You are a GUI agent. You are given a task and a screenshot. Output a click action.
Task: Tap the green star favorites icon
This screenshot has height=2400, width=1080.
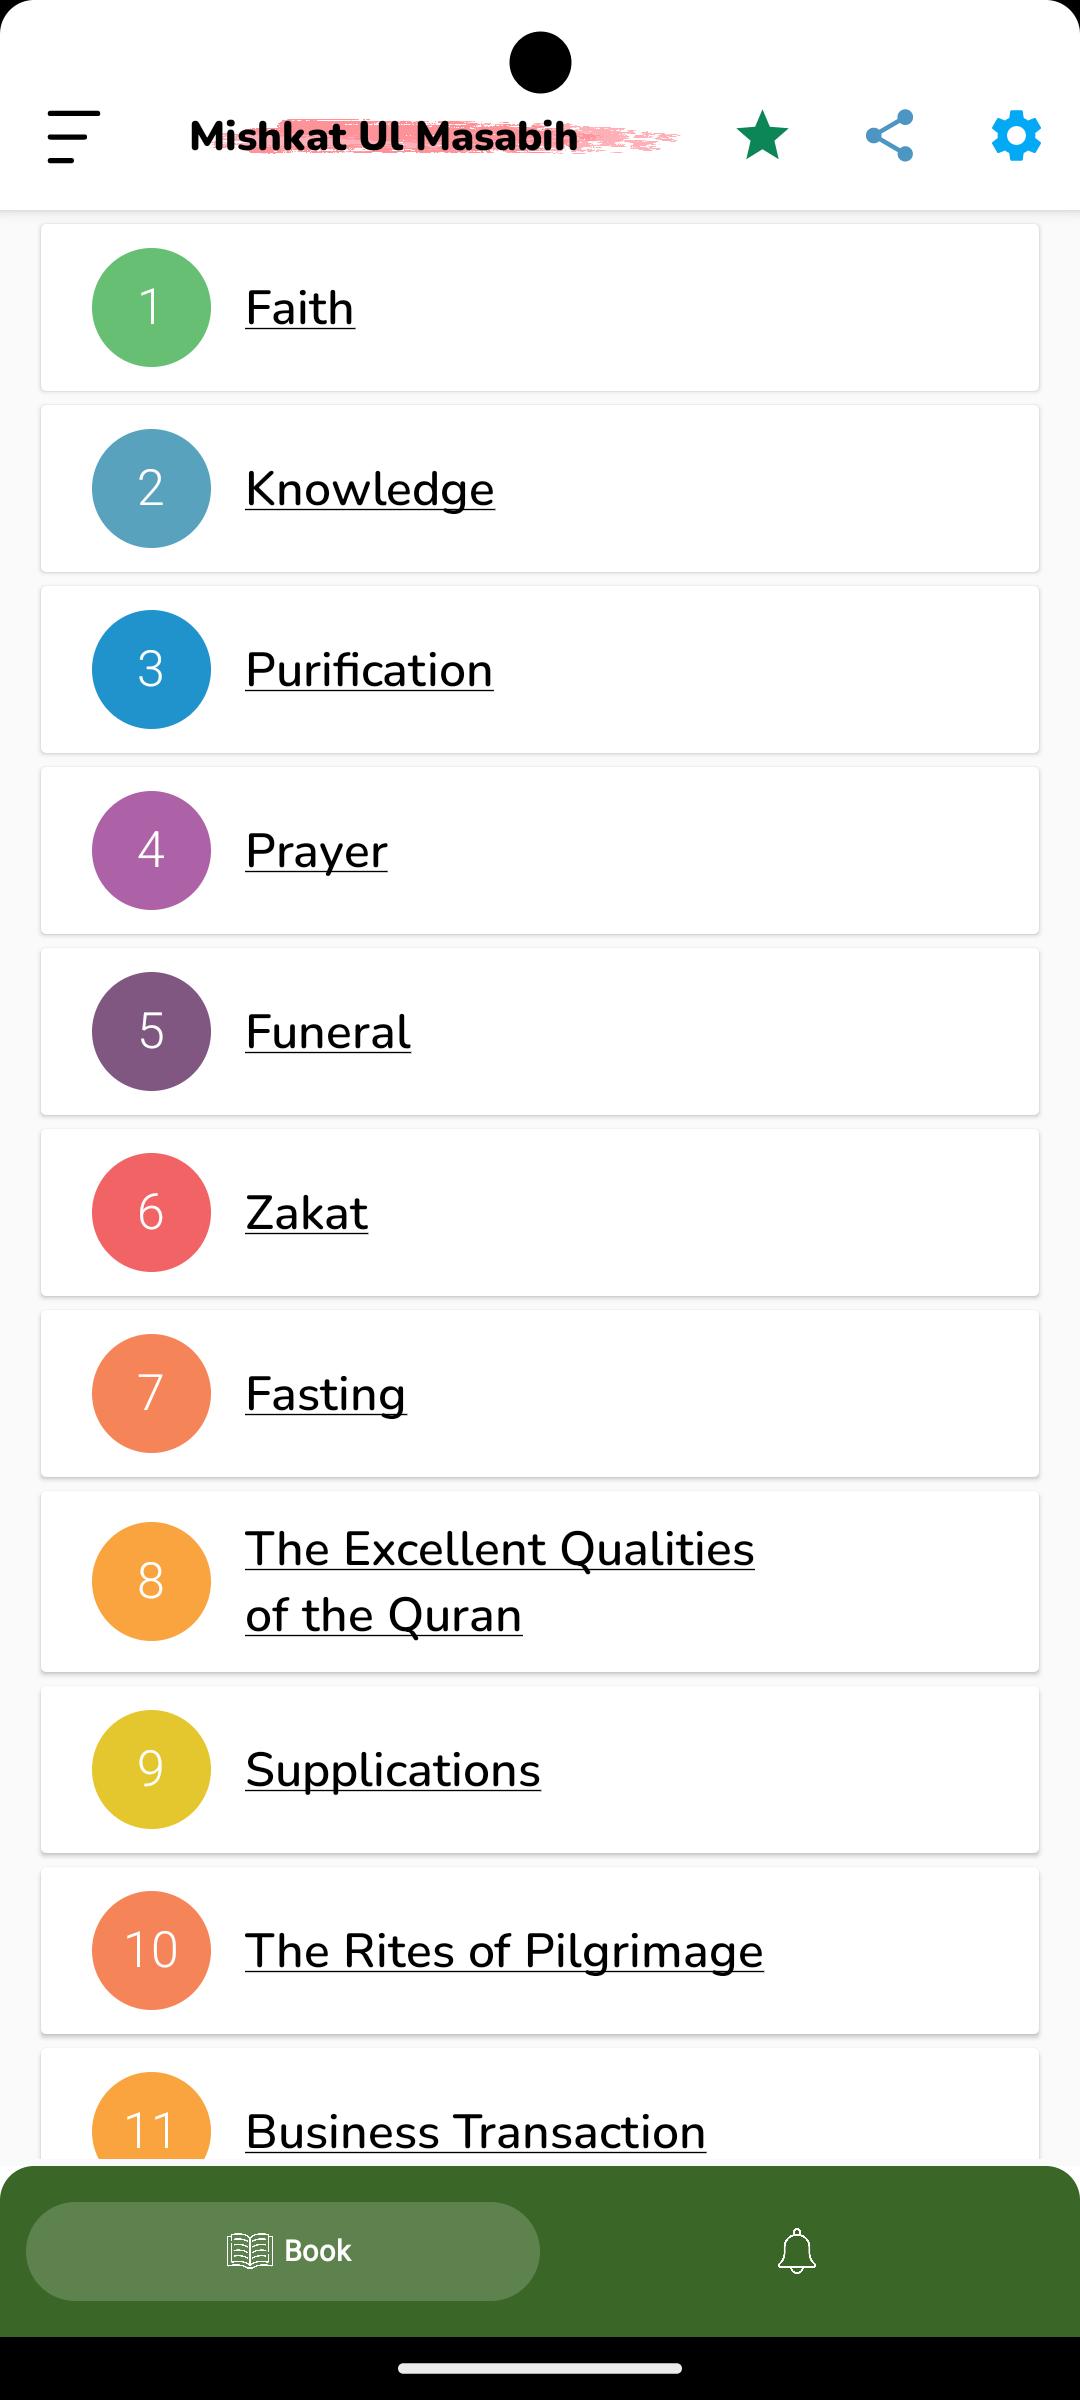[762, 135]
